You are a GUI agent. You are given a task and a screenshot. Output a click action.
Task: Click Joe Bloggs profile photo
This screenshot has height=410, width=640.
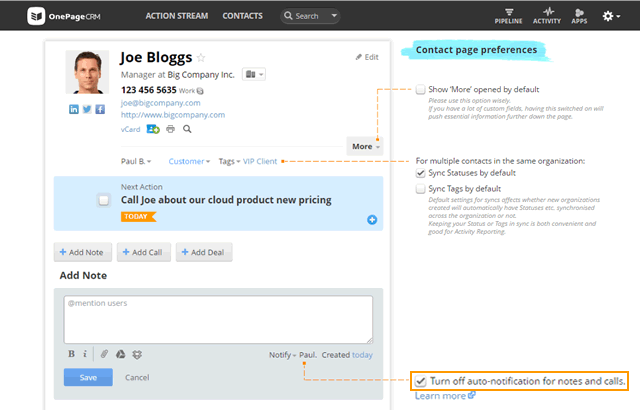coord(87,72)
